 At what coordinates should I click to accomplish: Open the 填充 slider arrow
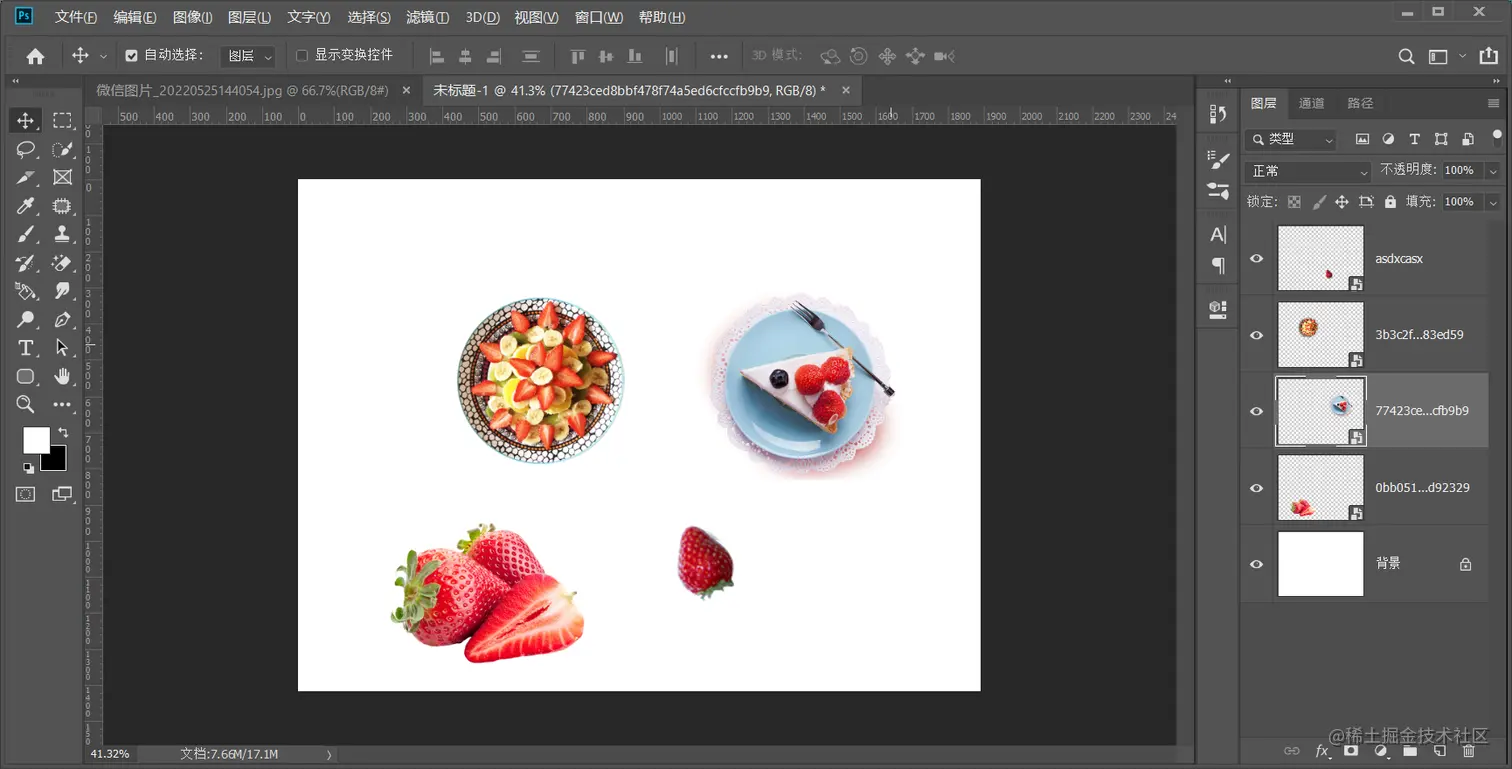[1493, 202]
